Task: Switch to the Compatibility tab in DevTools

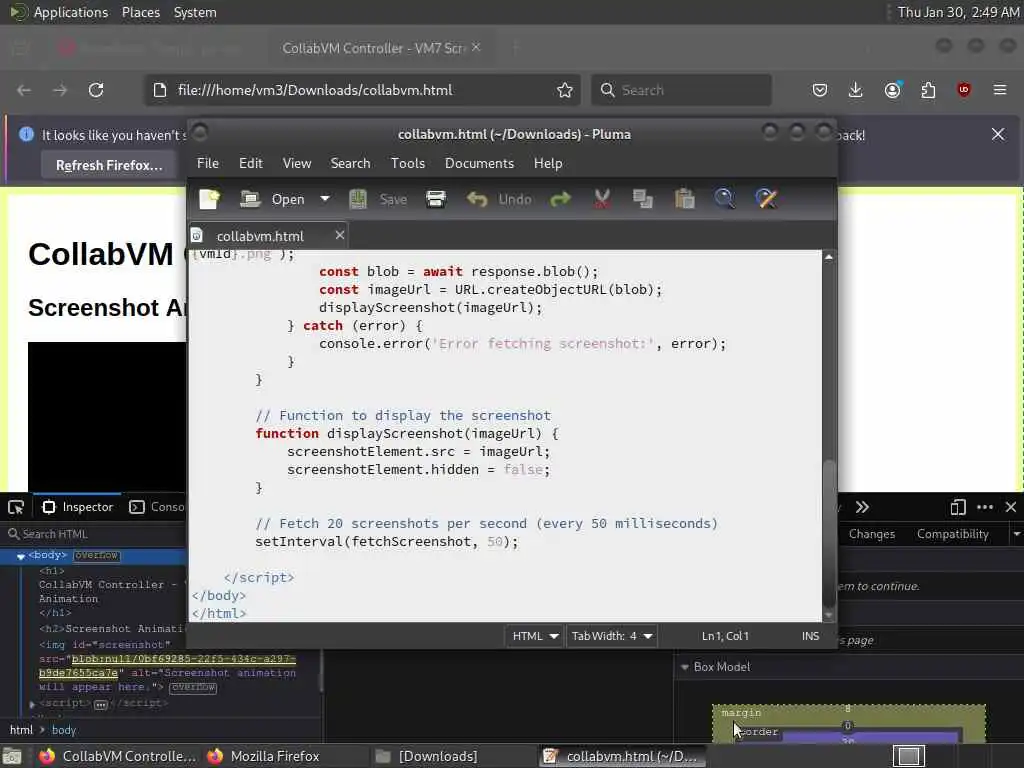Action: coord(952,534)
